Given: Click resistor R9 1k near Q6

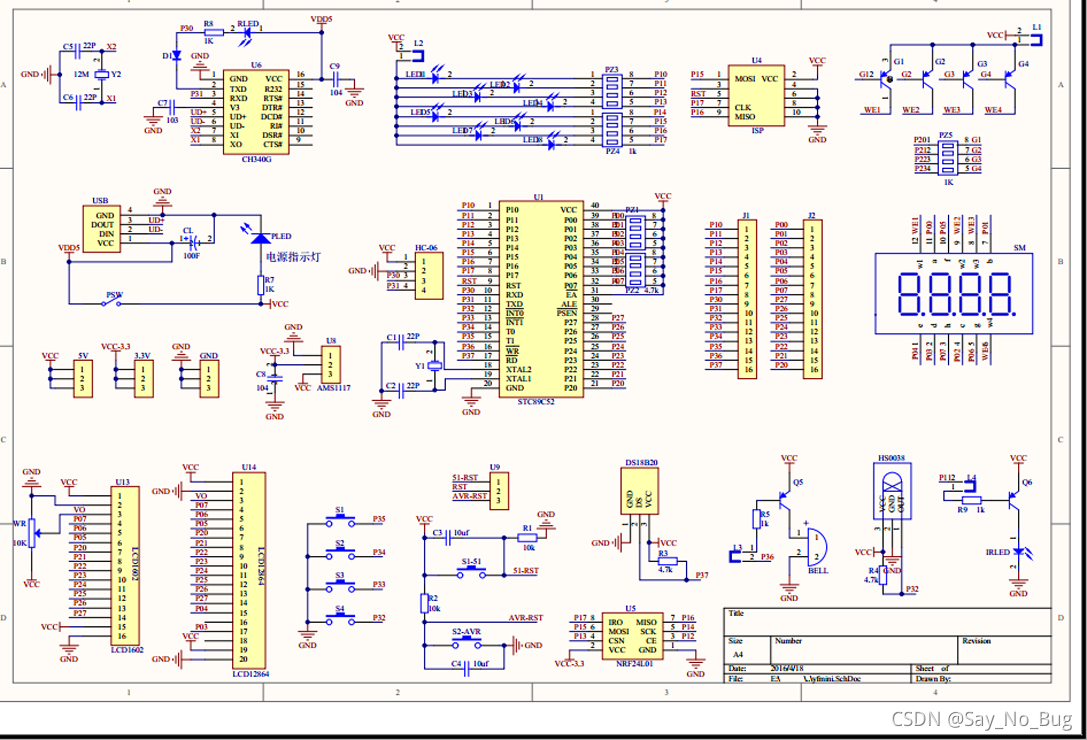Looking at the screenshot, I should click(972, 499).
